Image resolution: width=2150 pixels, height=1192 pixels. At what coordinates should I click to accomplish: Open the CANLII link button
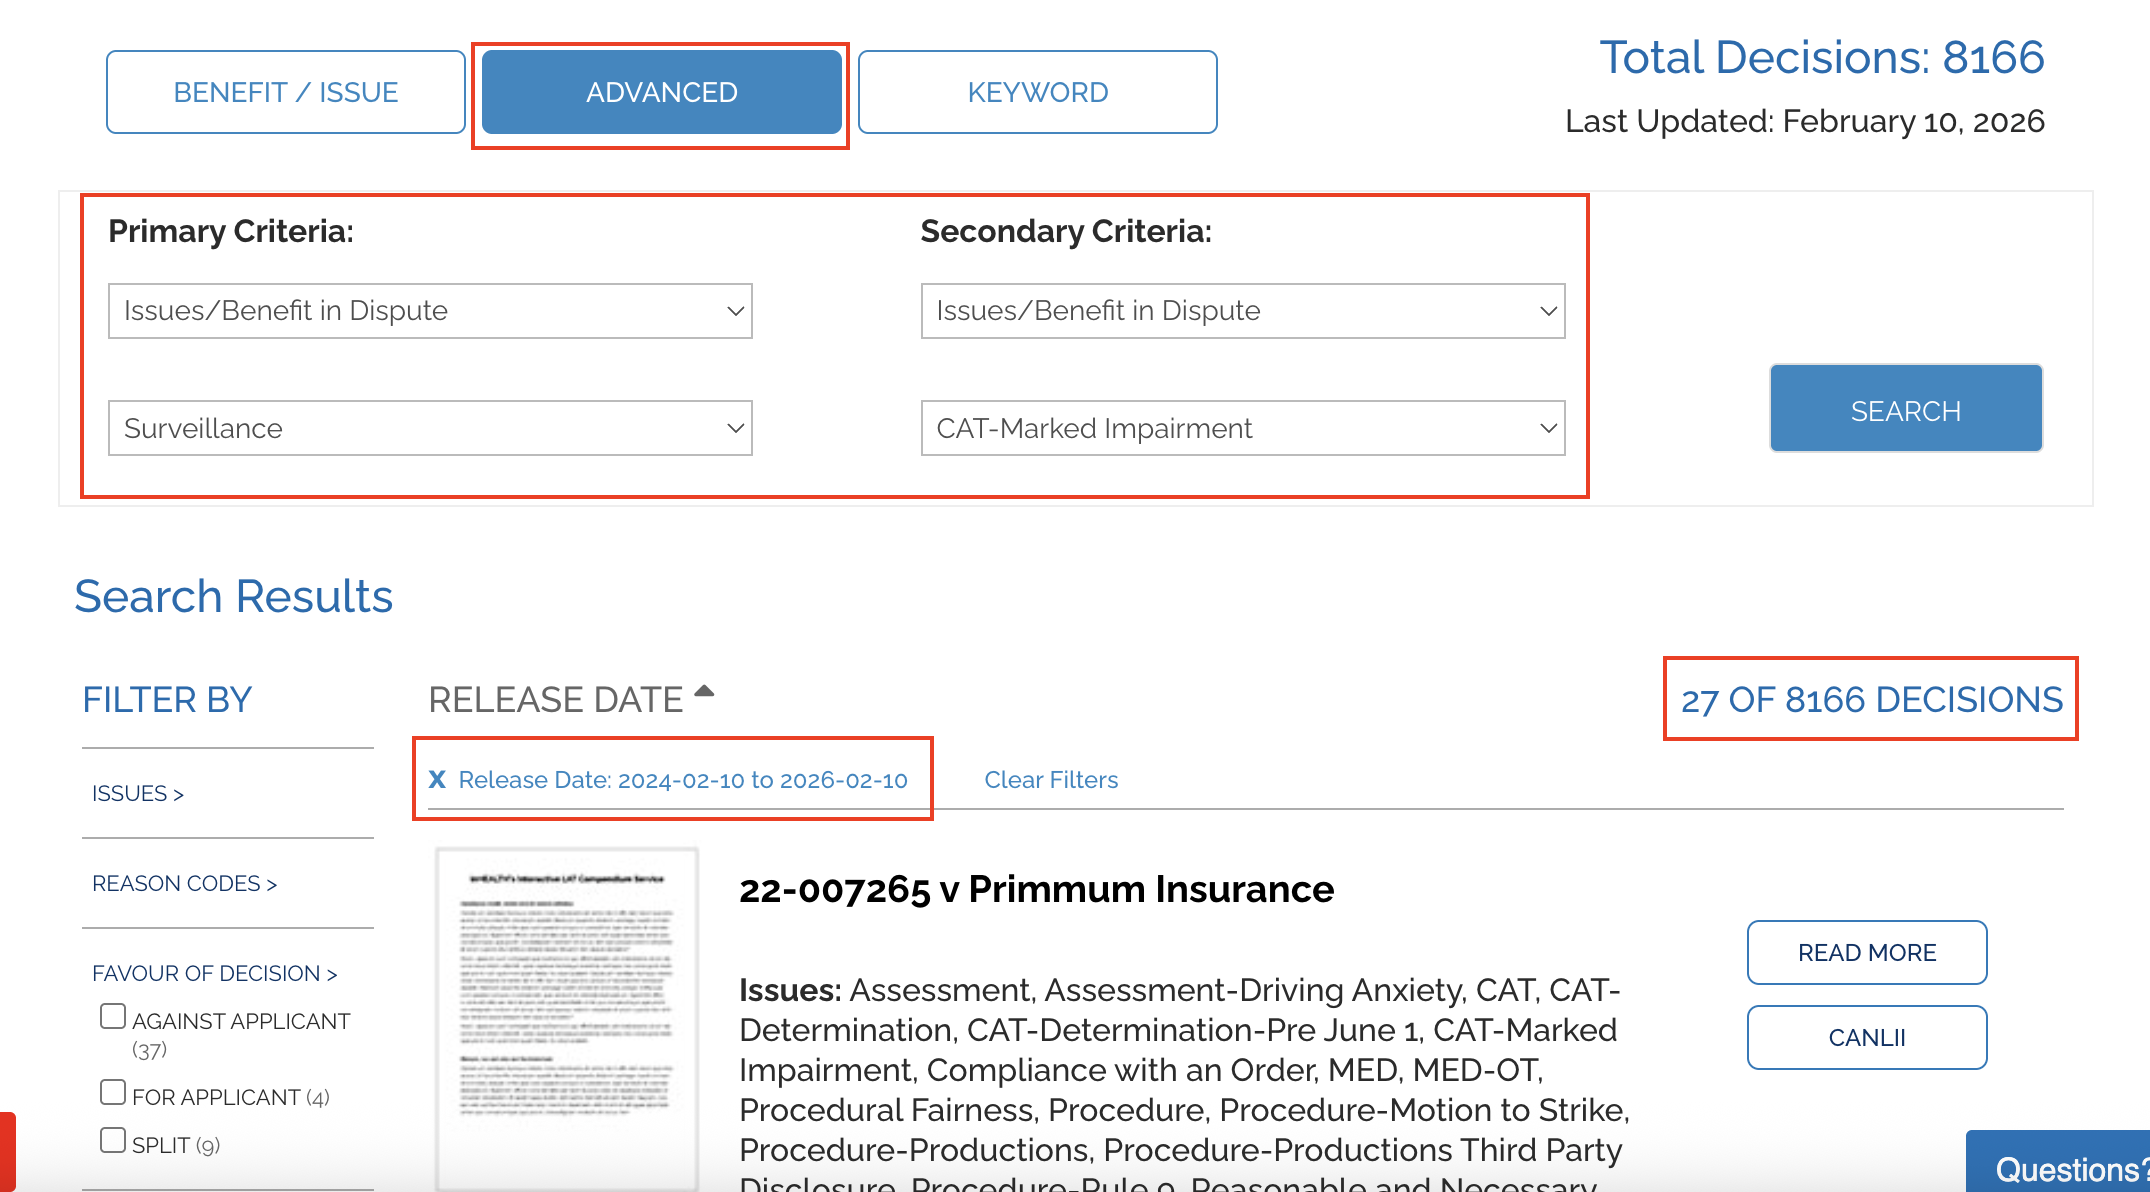pyautogui.click(x=1866, y=1038)
